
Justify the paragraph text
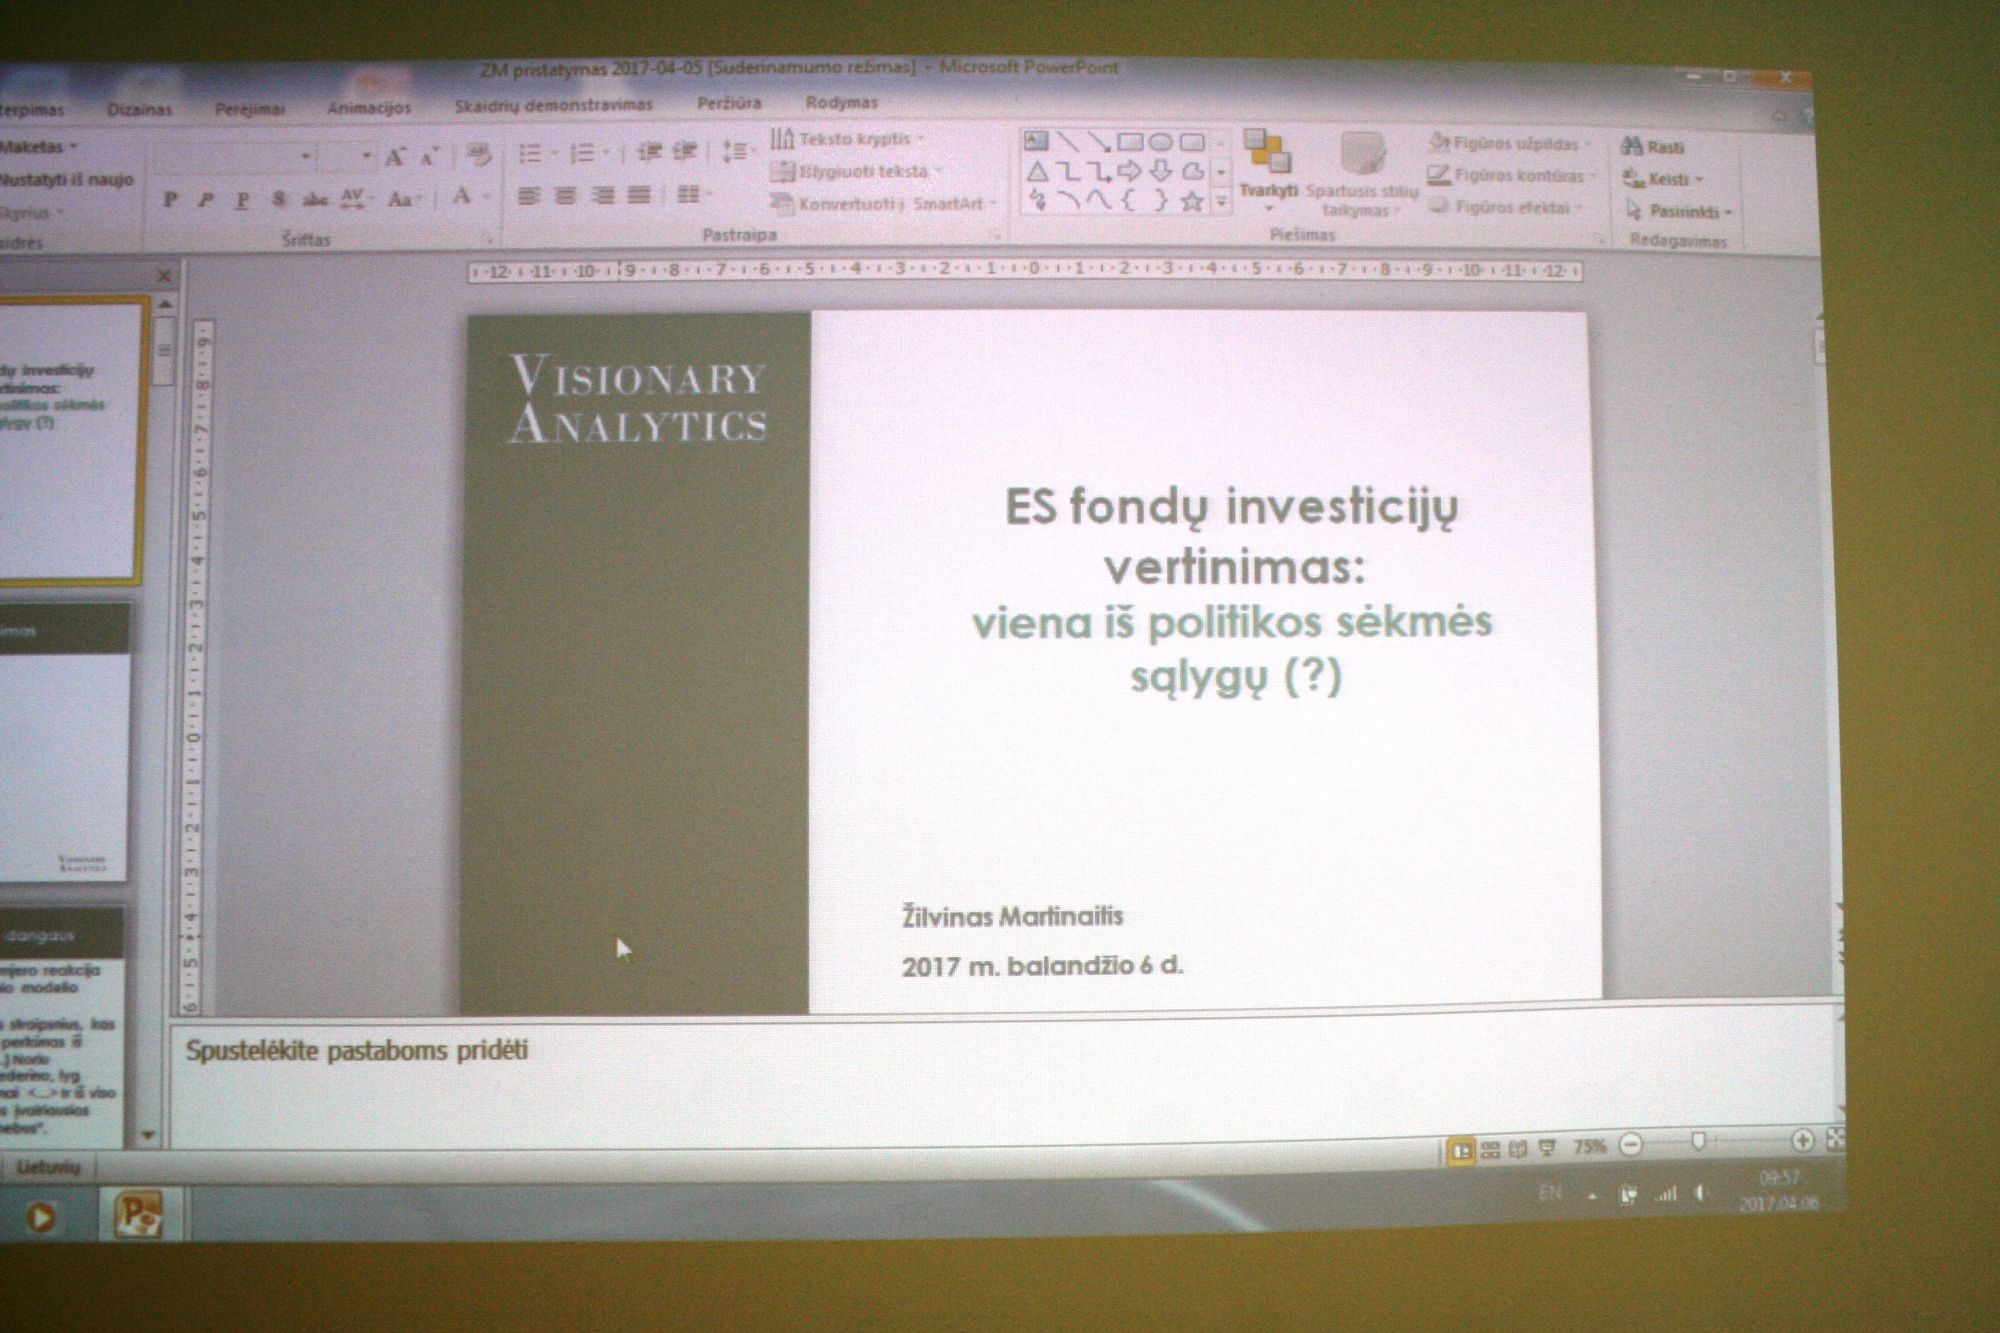[640, 196]
